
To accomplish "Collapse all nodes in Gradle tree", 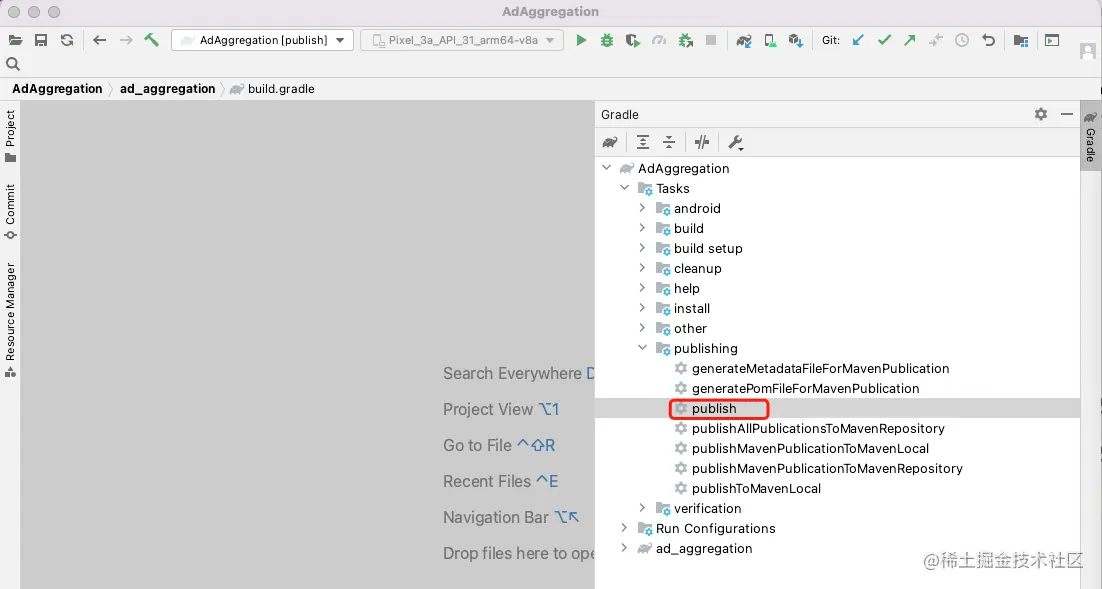I will 668,142.
